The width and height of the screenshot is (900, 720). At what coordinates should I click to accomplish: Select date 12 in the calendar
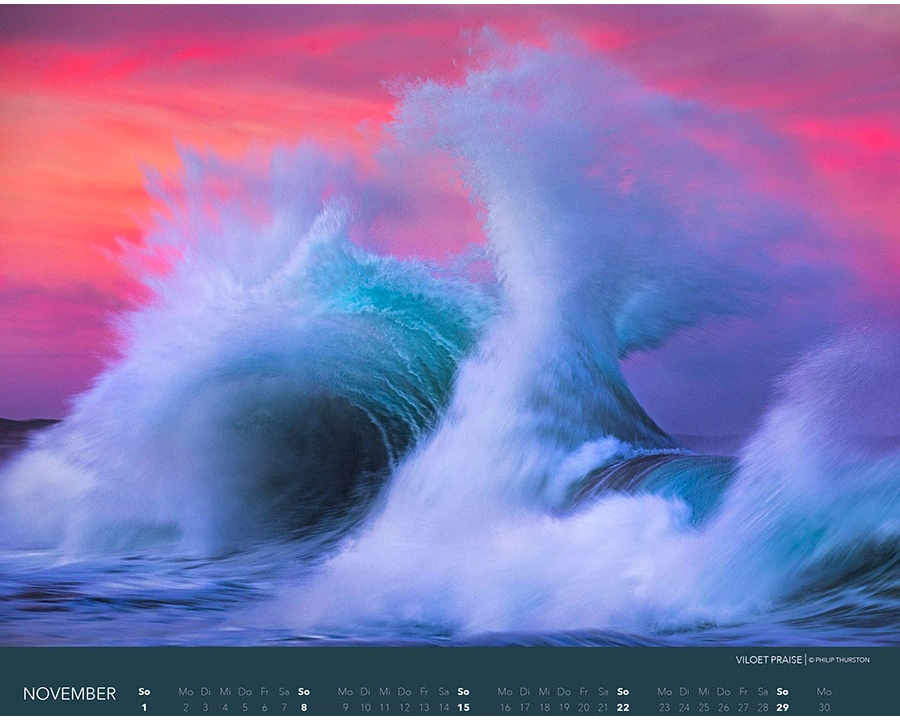pos(404,707)
